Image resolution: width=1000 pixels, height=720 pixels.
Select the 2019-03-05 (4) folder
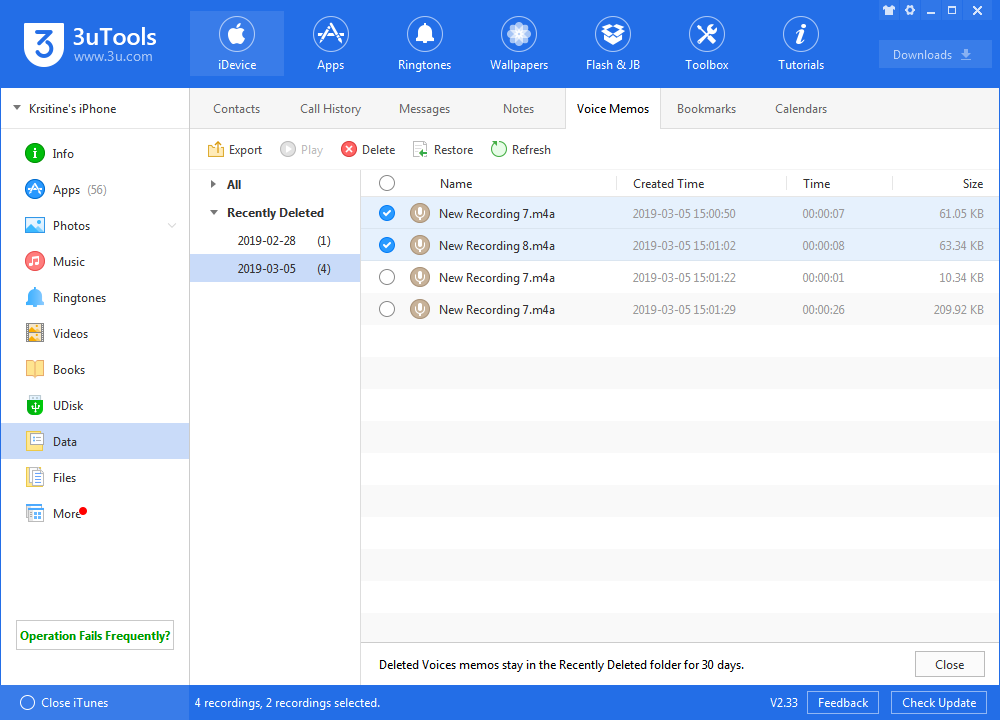pyautogui.click(x=275, y=268)
